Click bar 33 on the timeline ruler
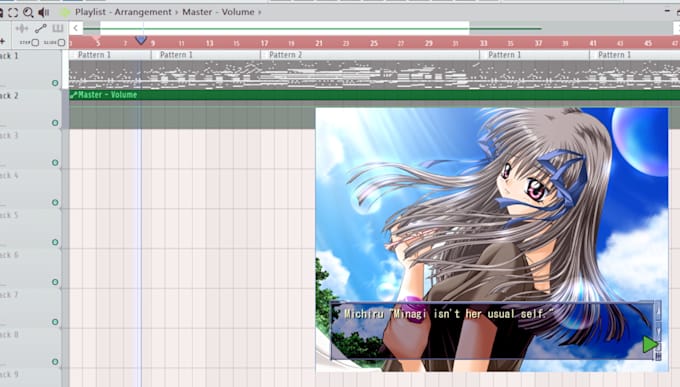The width and height of the screenshot is (680, 387). click(484, 43)
